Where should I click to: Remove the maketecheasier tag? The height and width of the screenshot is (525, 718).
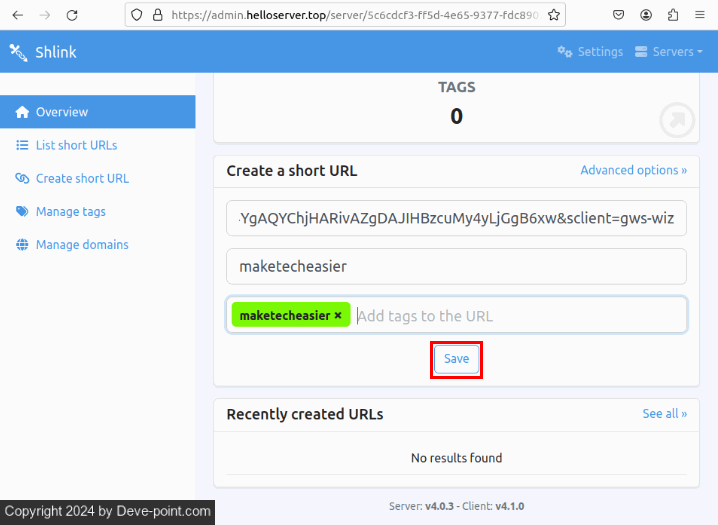click(x=338, y=315)
